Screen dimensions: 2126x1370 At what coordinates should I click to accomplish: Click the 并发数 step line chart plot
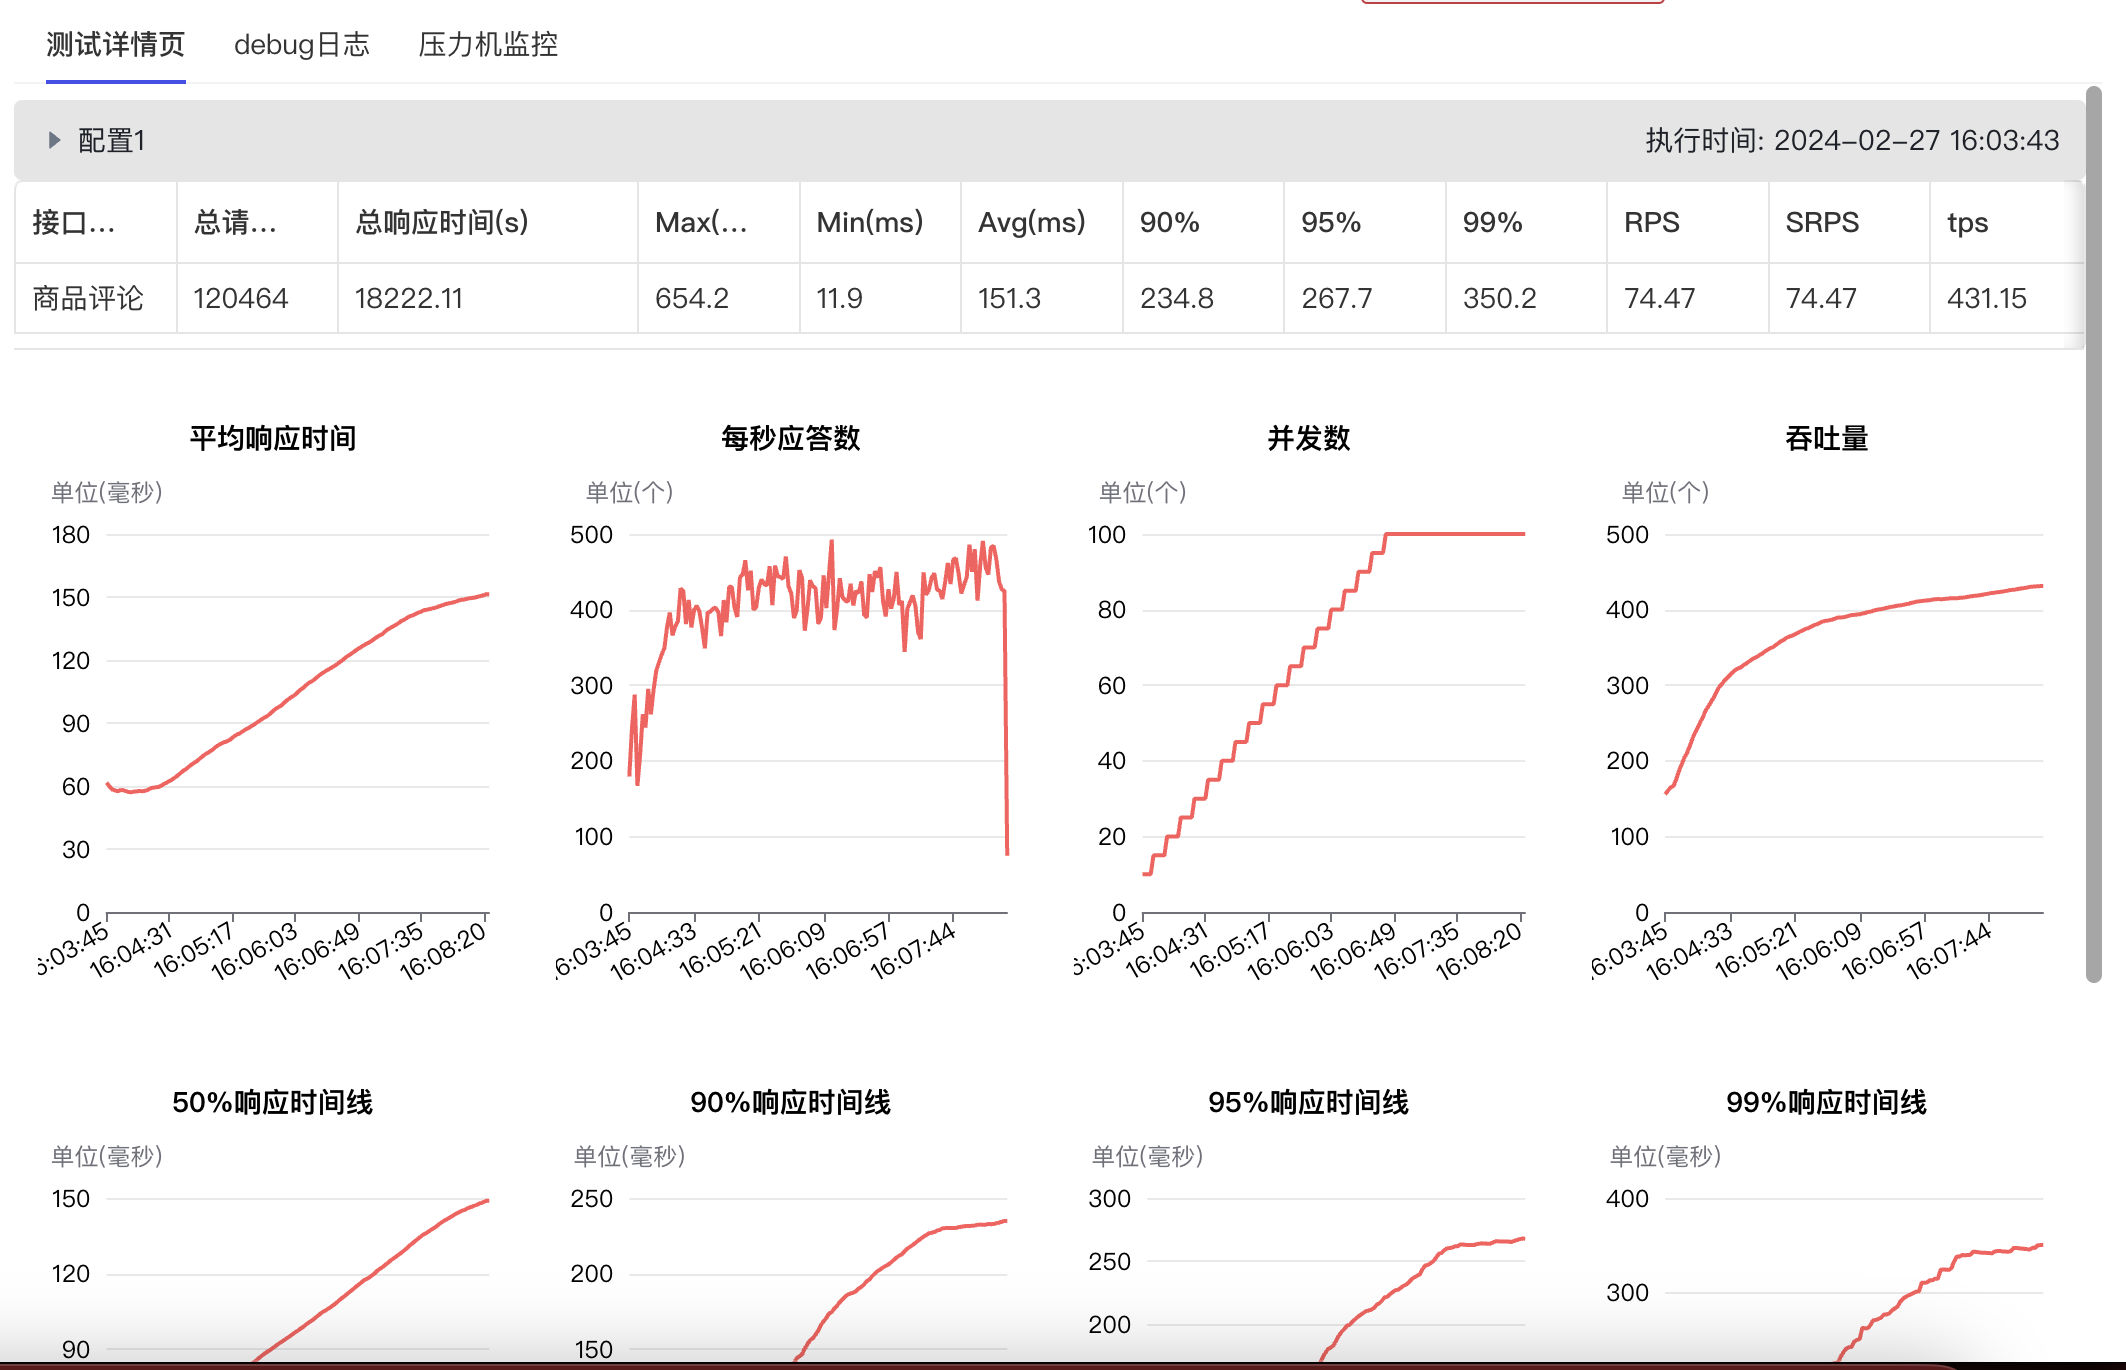[x=1334, y=723]
